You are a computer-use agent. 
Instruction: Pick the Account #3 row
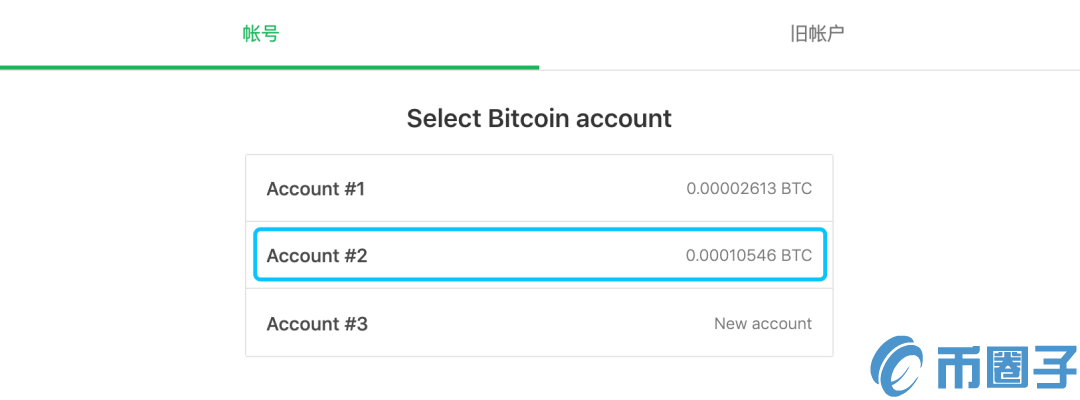pyautogui.click(x=539, y=324)
